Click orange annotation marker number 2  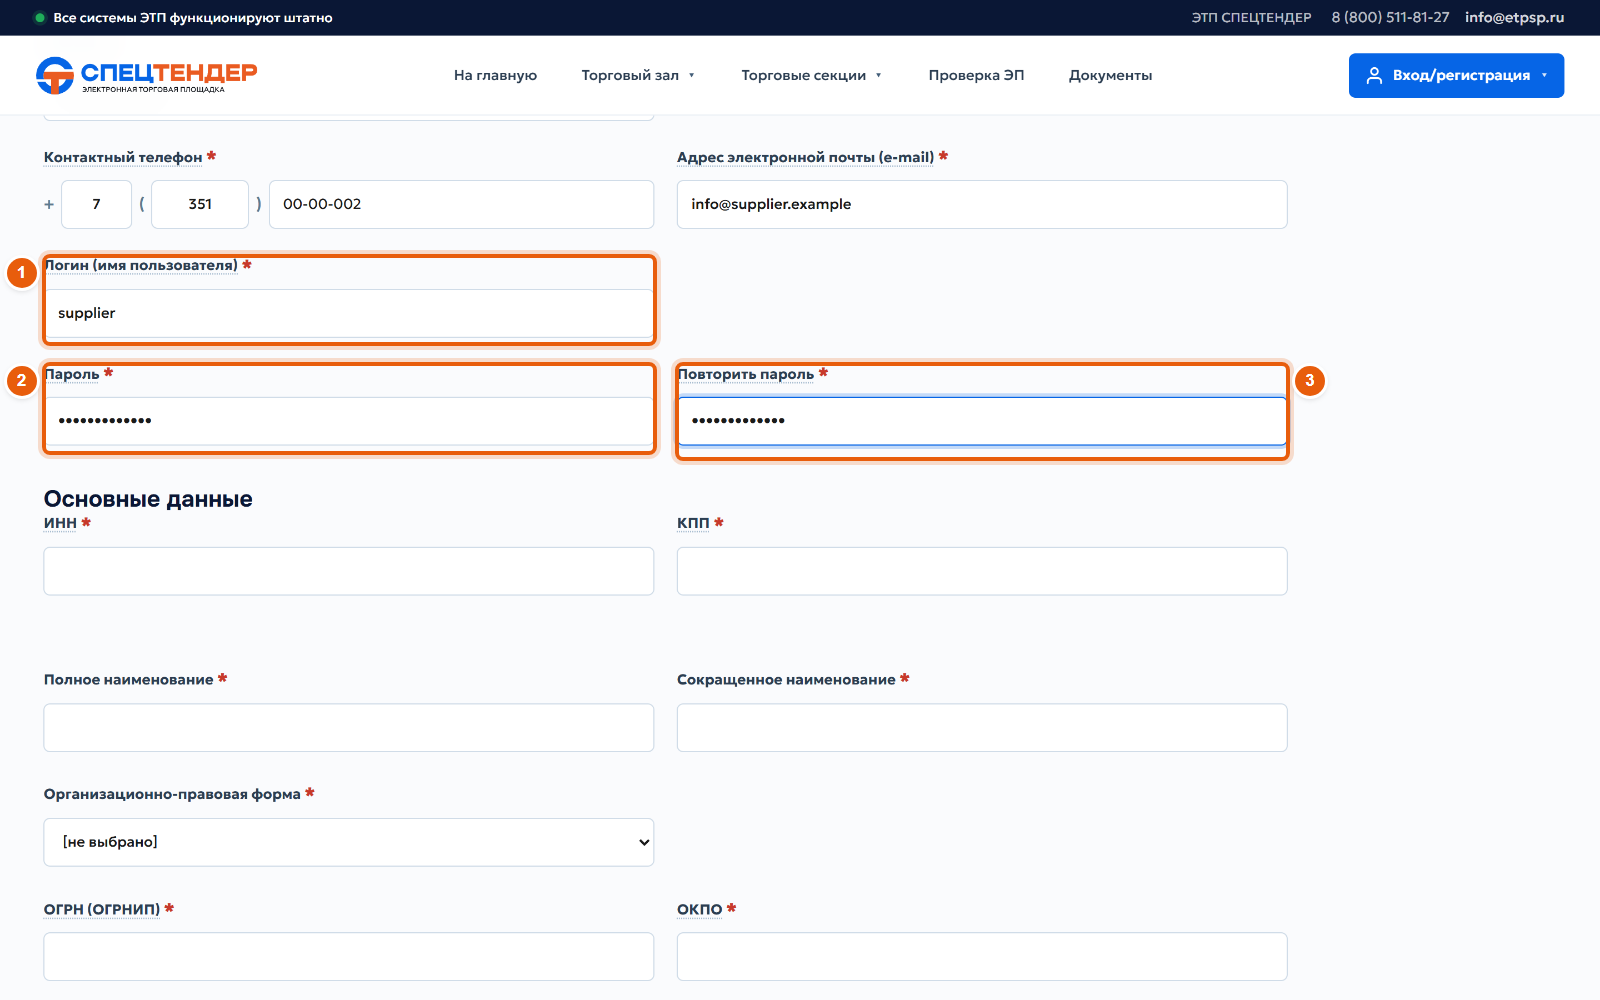[x=21, y=380]
